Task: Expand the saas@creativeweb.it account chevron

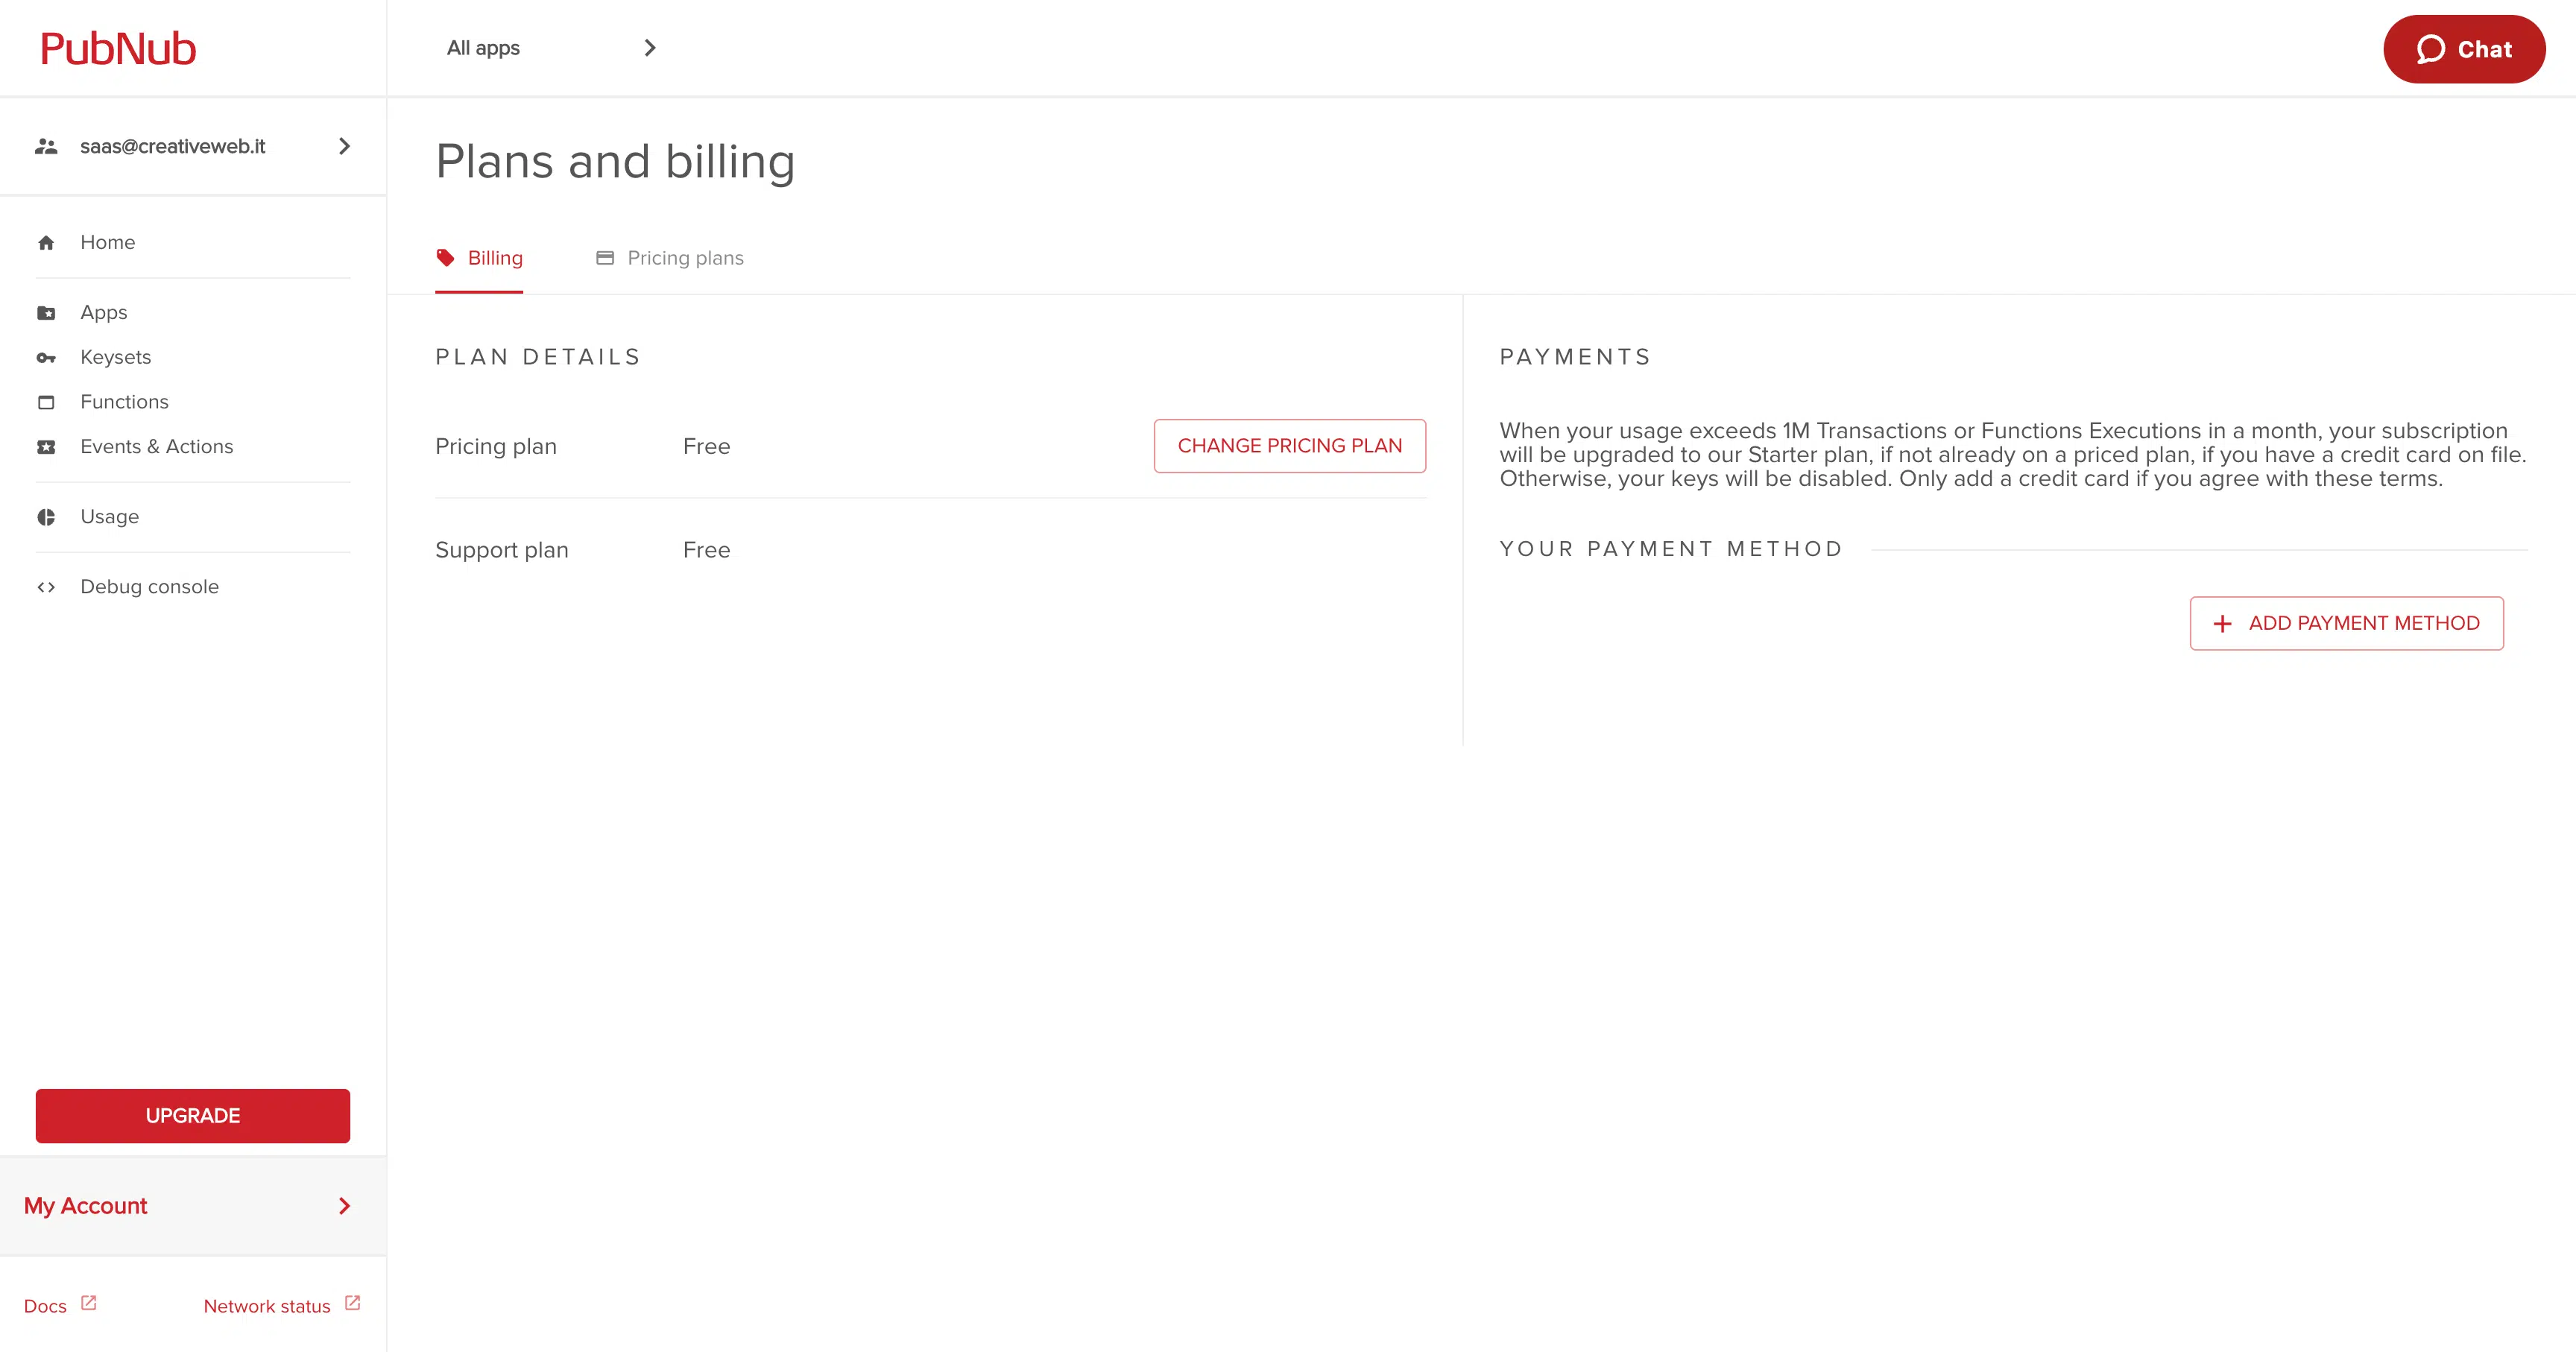Action: click(x=344, y=146)
